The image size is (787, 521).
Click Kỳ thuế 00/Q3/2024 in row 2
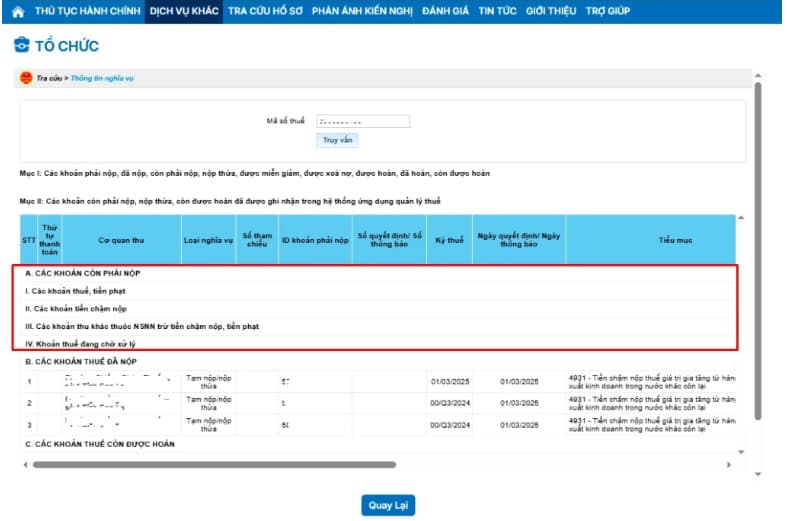(x=450, y=403)
